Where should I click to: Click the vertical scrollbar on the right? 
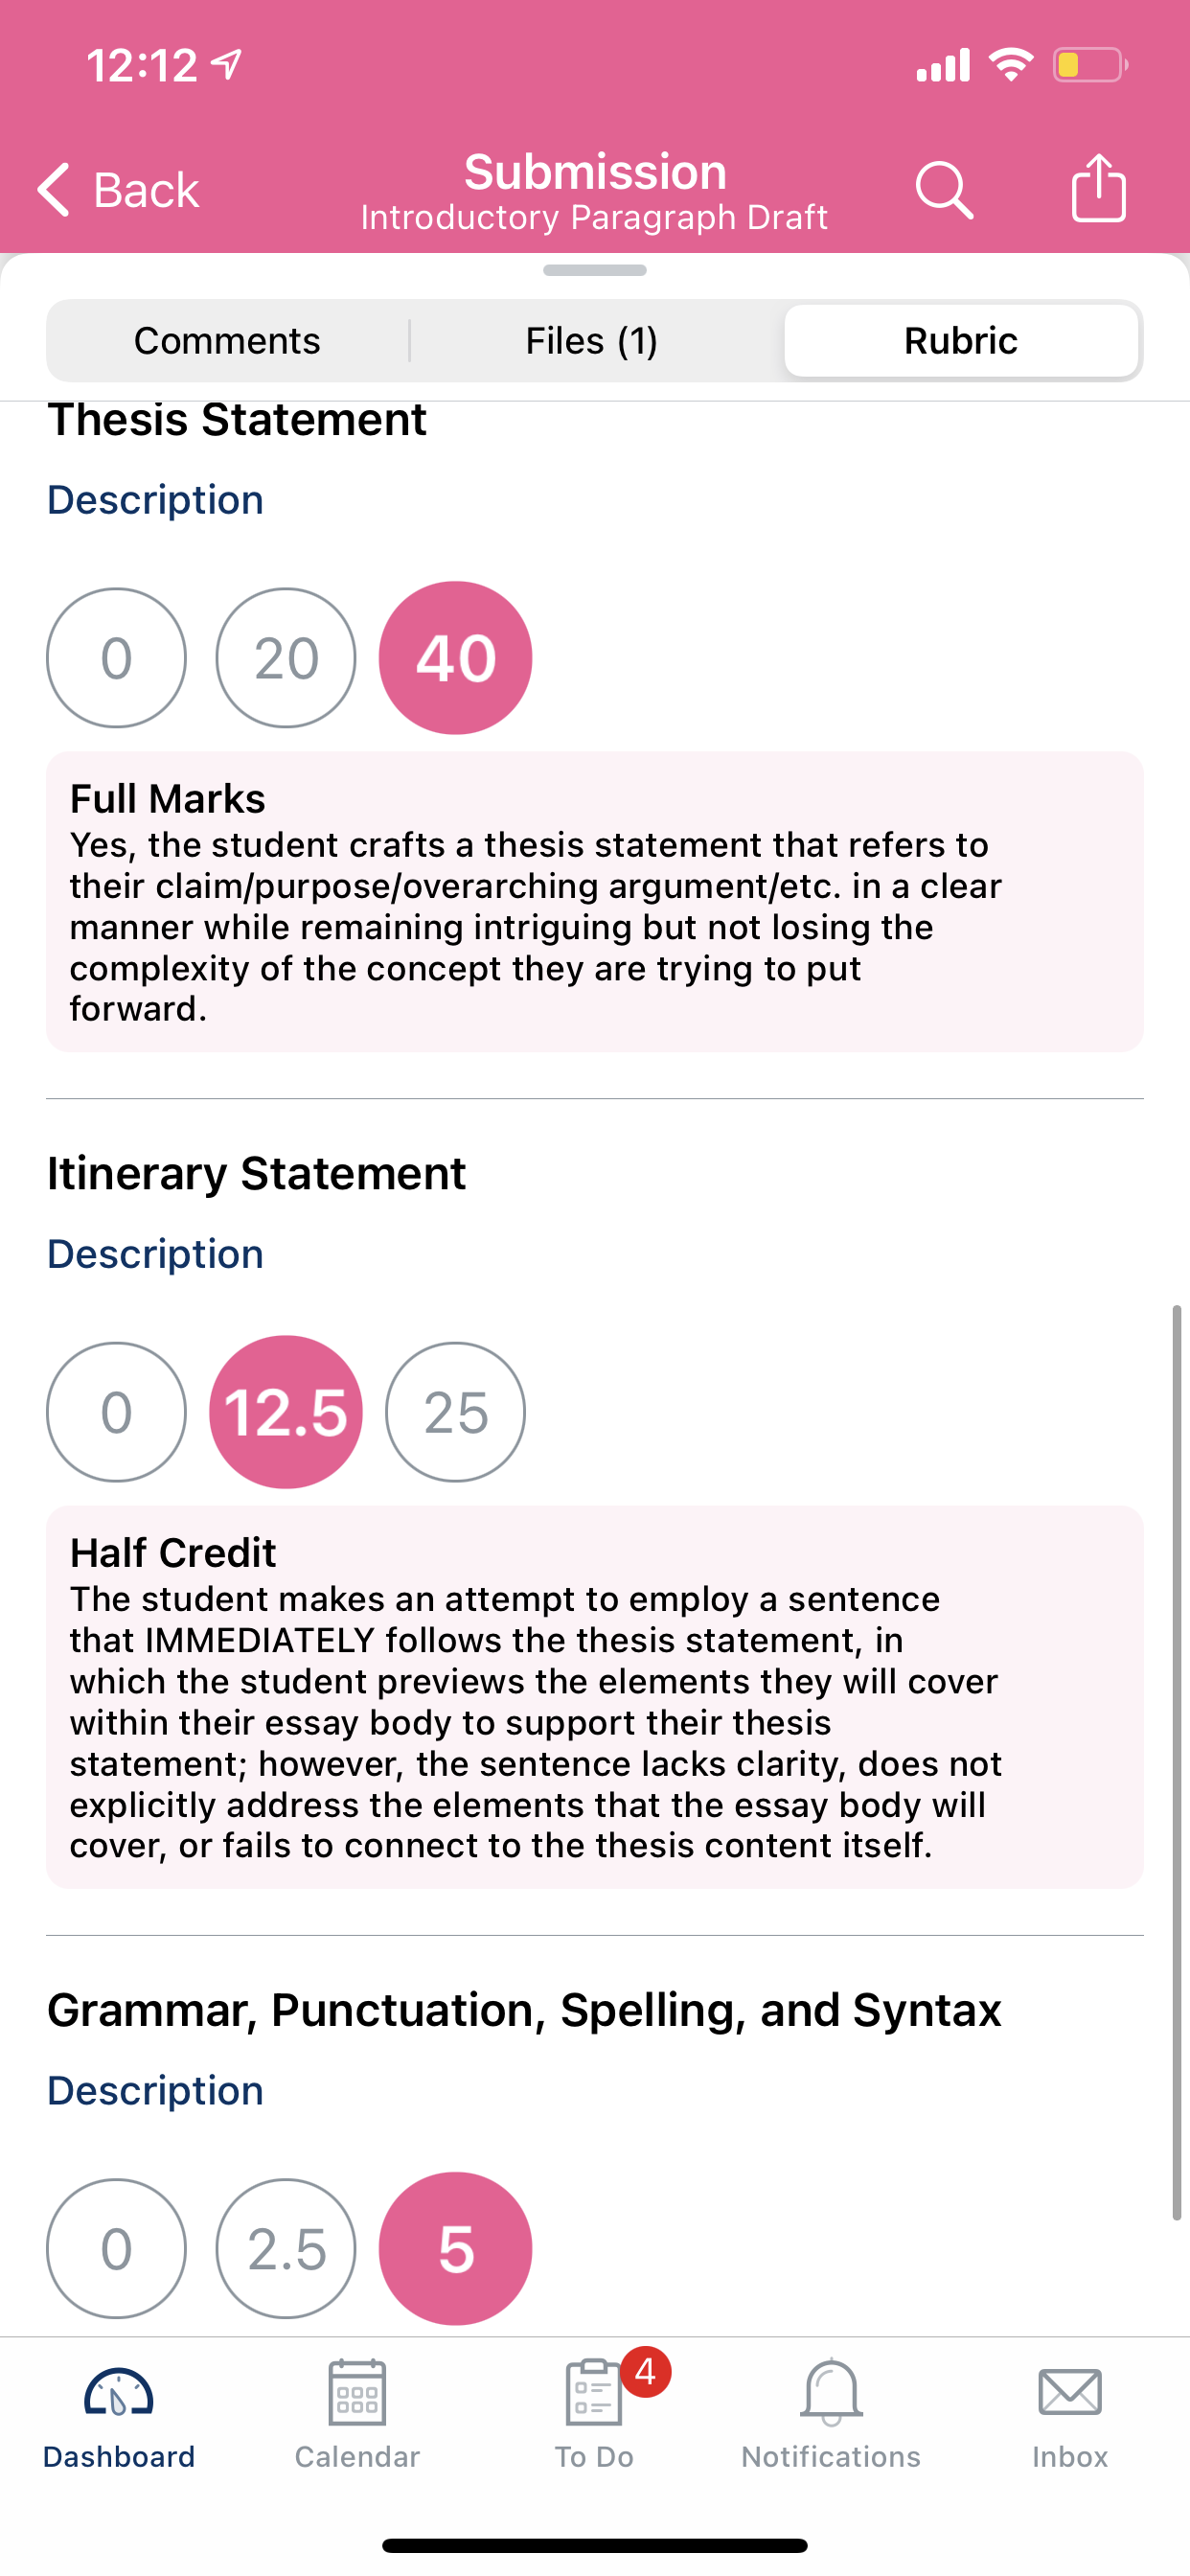pyautogui.click(x=1177, y=1762)
